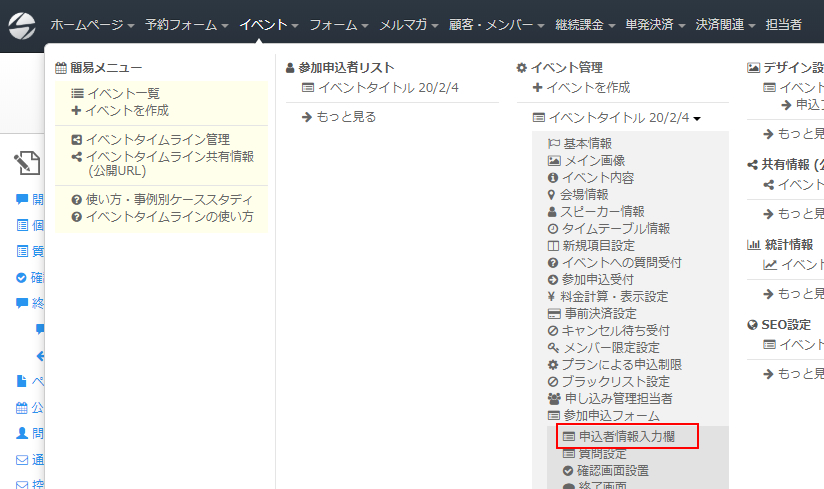Expand the ホームページ dropdown menu
The width and height of the screenshot is (824, 489).
click(93, 24)
